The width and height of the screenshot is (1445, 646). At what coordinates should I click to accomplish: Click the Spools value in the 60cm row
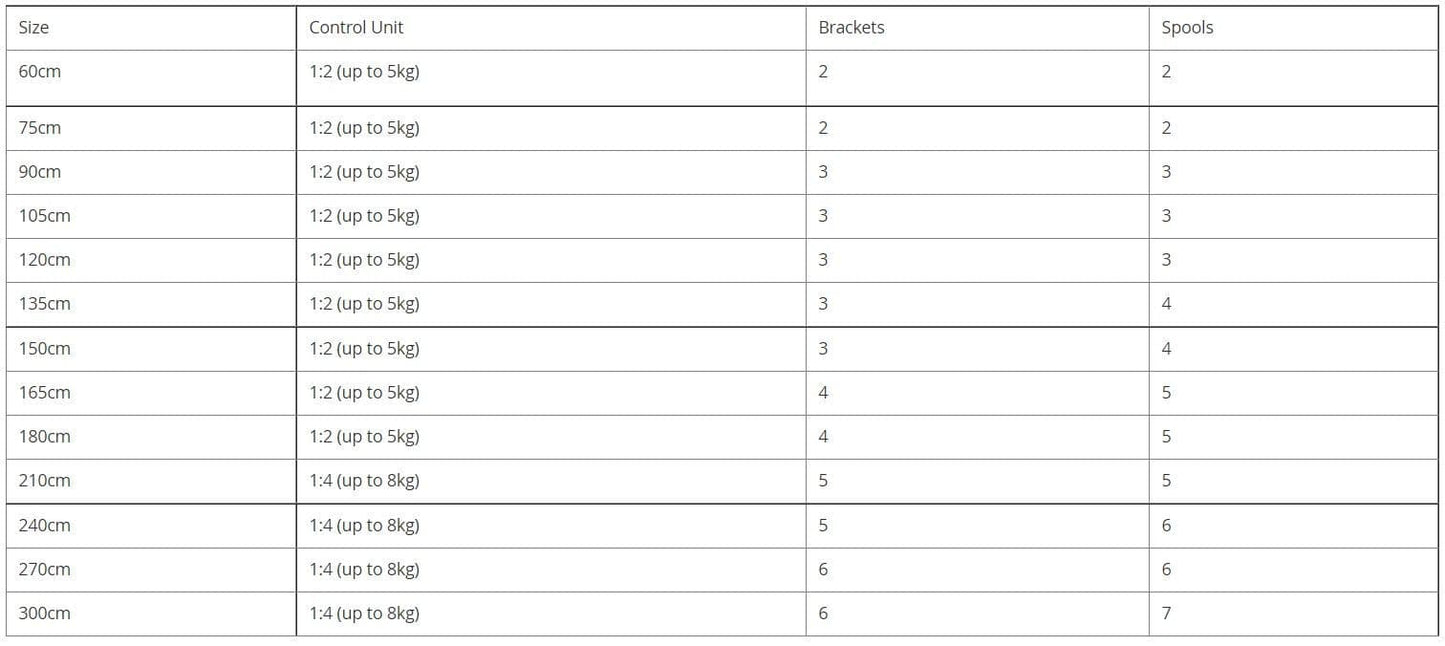[x=1166, y=72]
